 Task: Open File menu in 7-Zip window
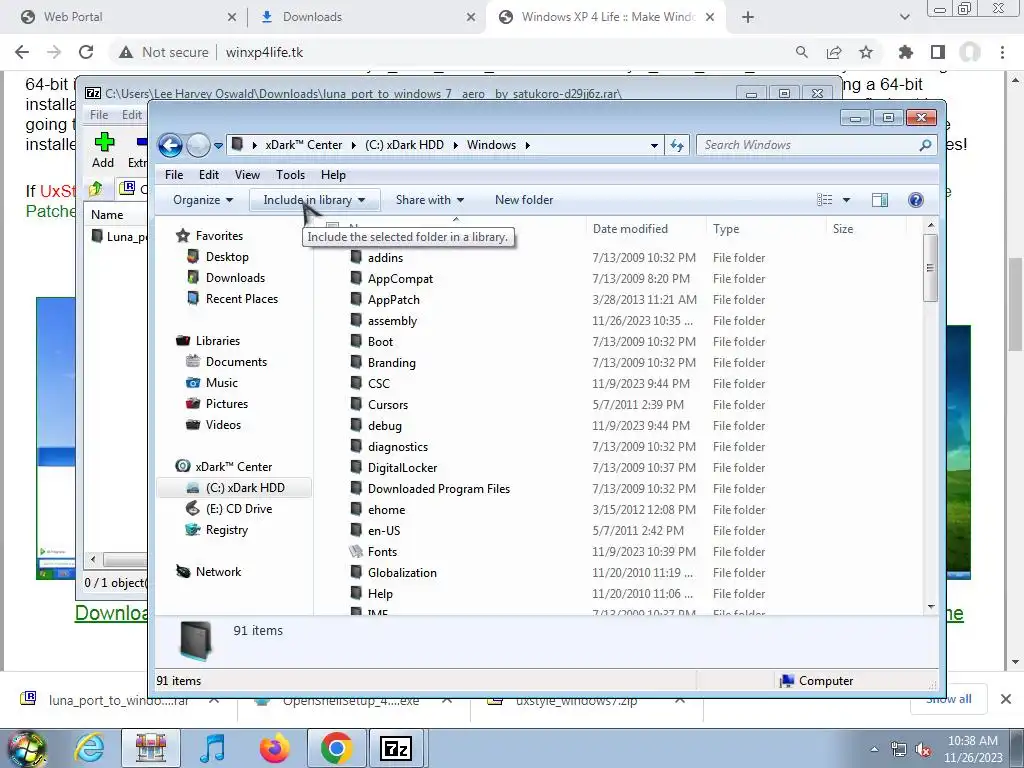[x=99, y=115]
